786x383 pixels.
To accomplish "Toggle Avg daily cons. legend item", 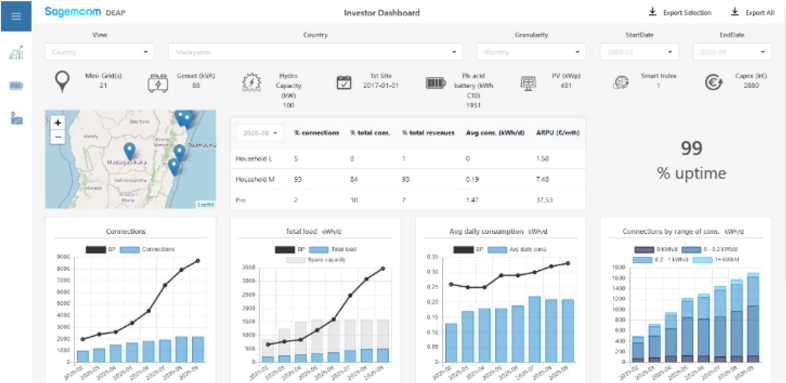I will (517, 249).
